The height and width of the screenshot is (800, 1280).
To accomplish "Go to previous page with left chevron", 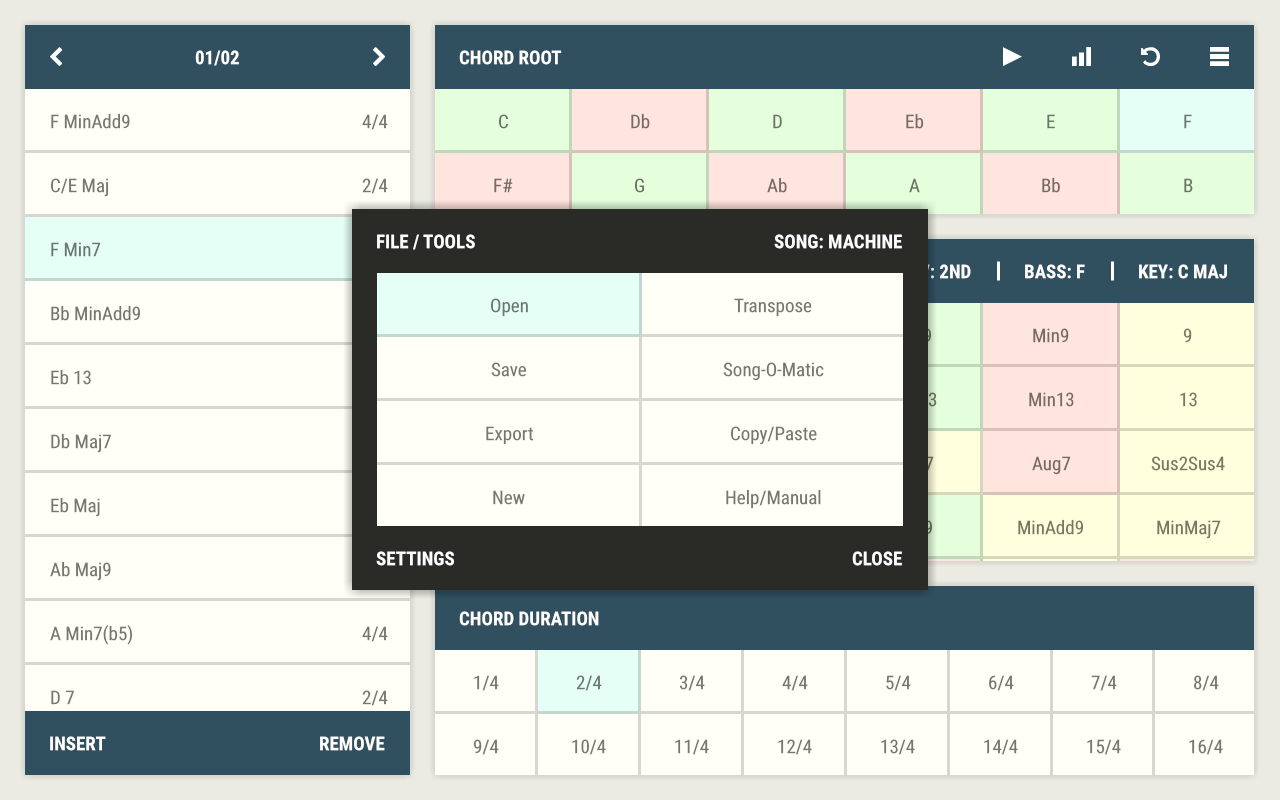I will pos(57,57).
